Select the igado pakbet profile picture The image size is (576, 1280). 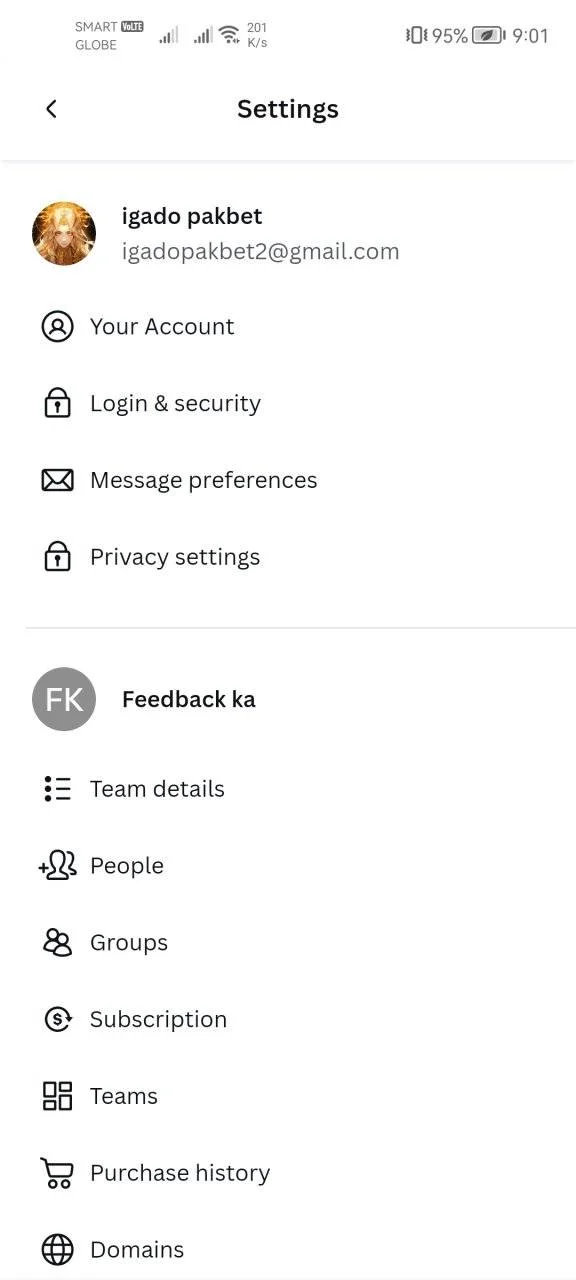tap(64, 234)
